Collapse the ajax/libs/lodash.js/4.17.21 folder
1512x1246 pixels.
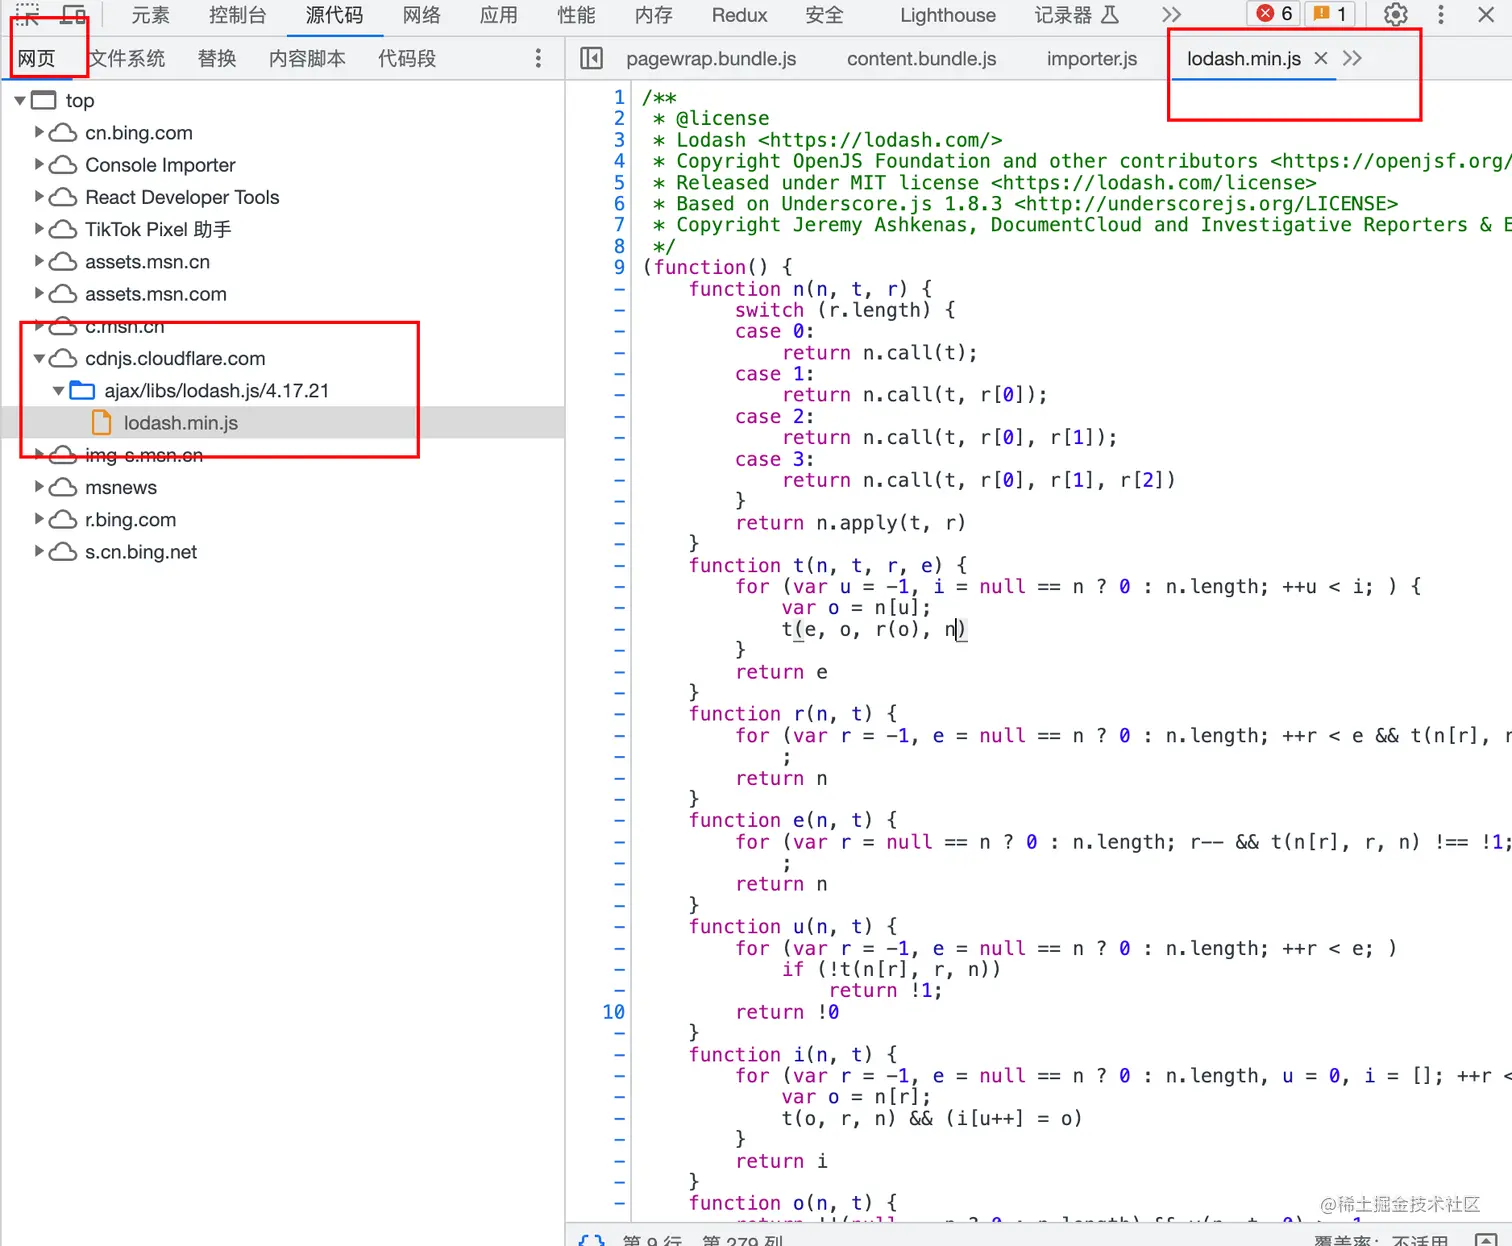(59, 390)
